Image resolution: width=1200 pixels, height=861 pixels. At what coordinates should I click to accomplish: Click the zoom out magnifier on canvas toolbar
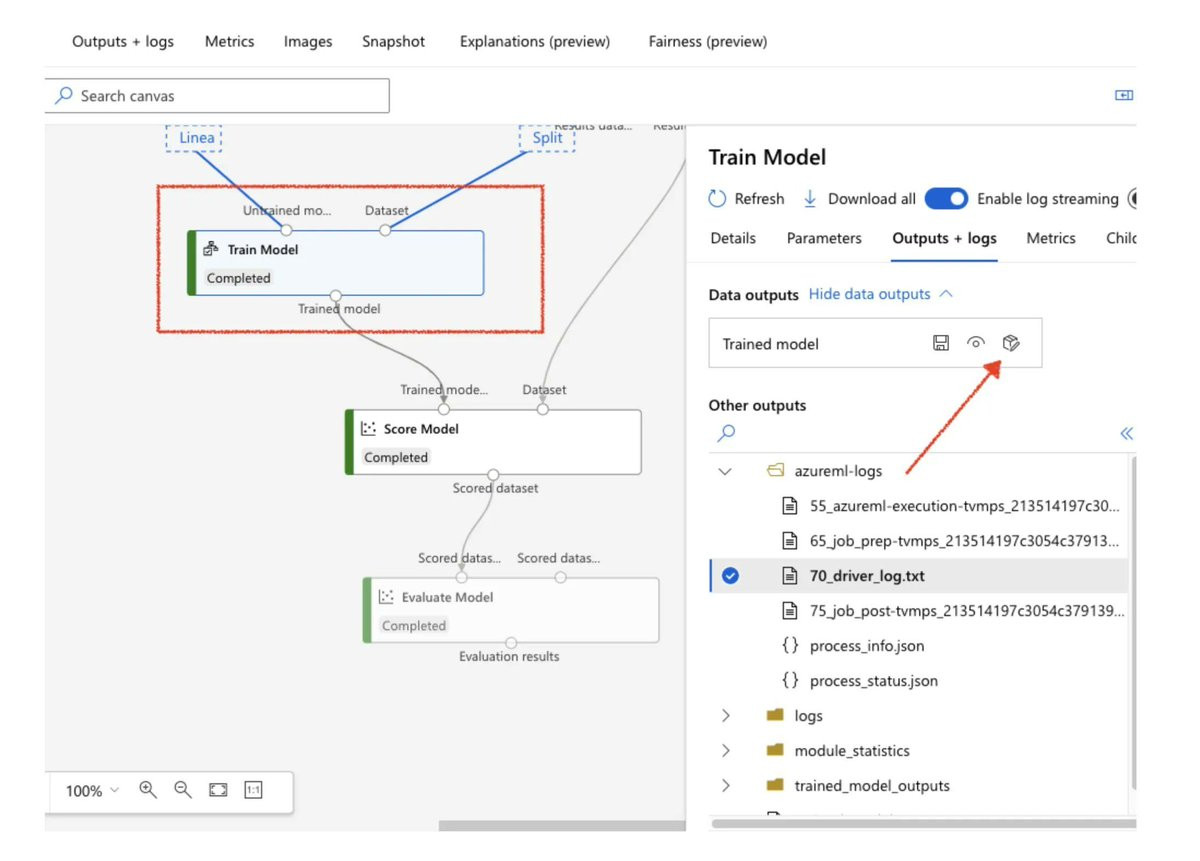pos(182,789)
